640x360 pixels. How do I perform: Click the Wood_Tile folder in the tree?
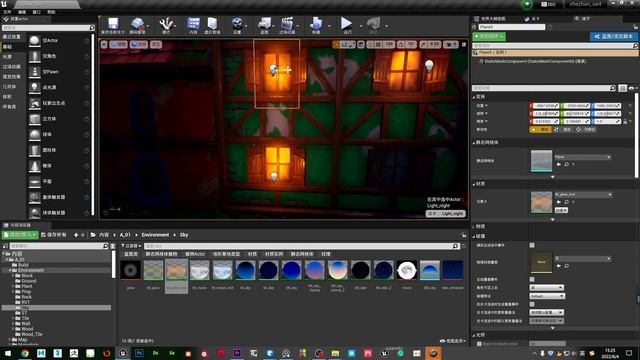(x=31, y=334)
